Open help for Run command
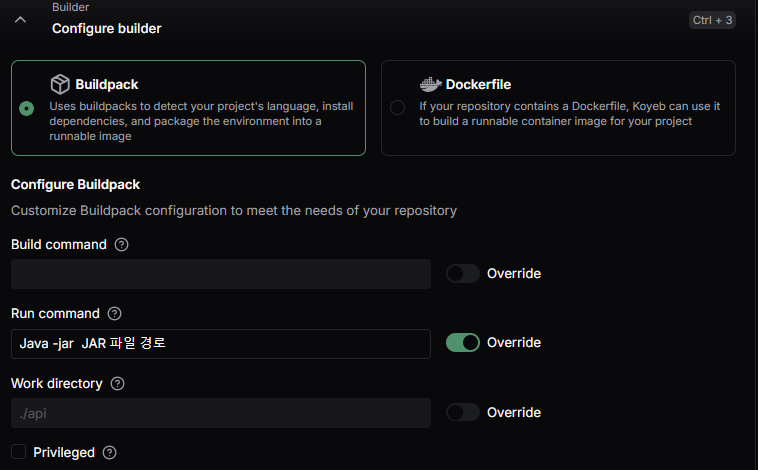 pyautogui.click(x=115, y=314)
